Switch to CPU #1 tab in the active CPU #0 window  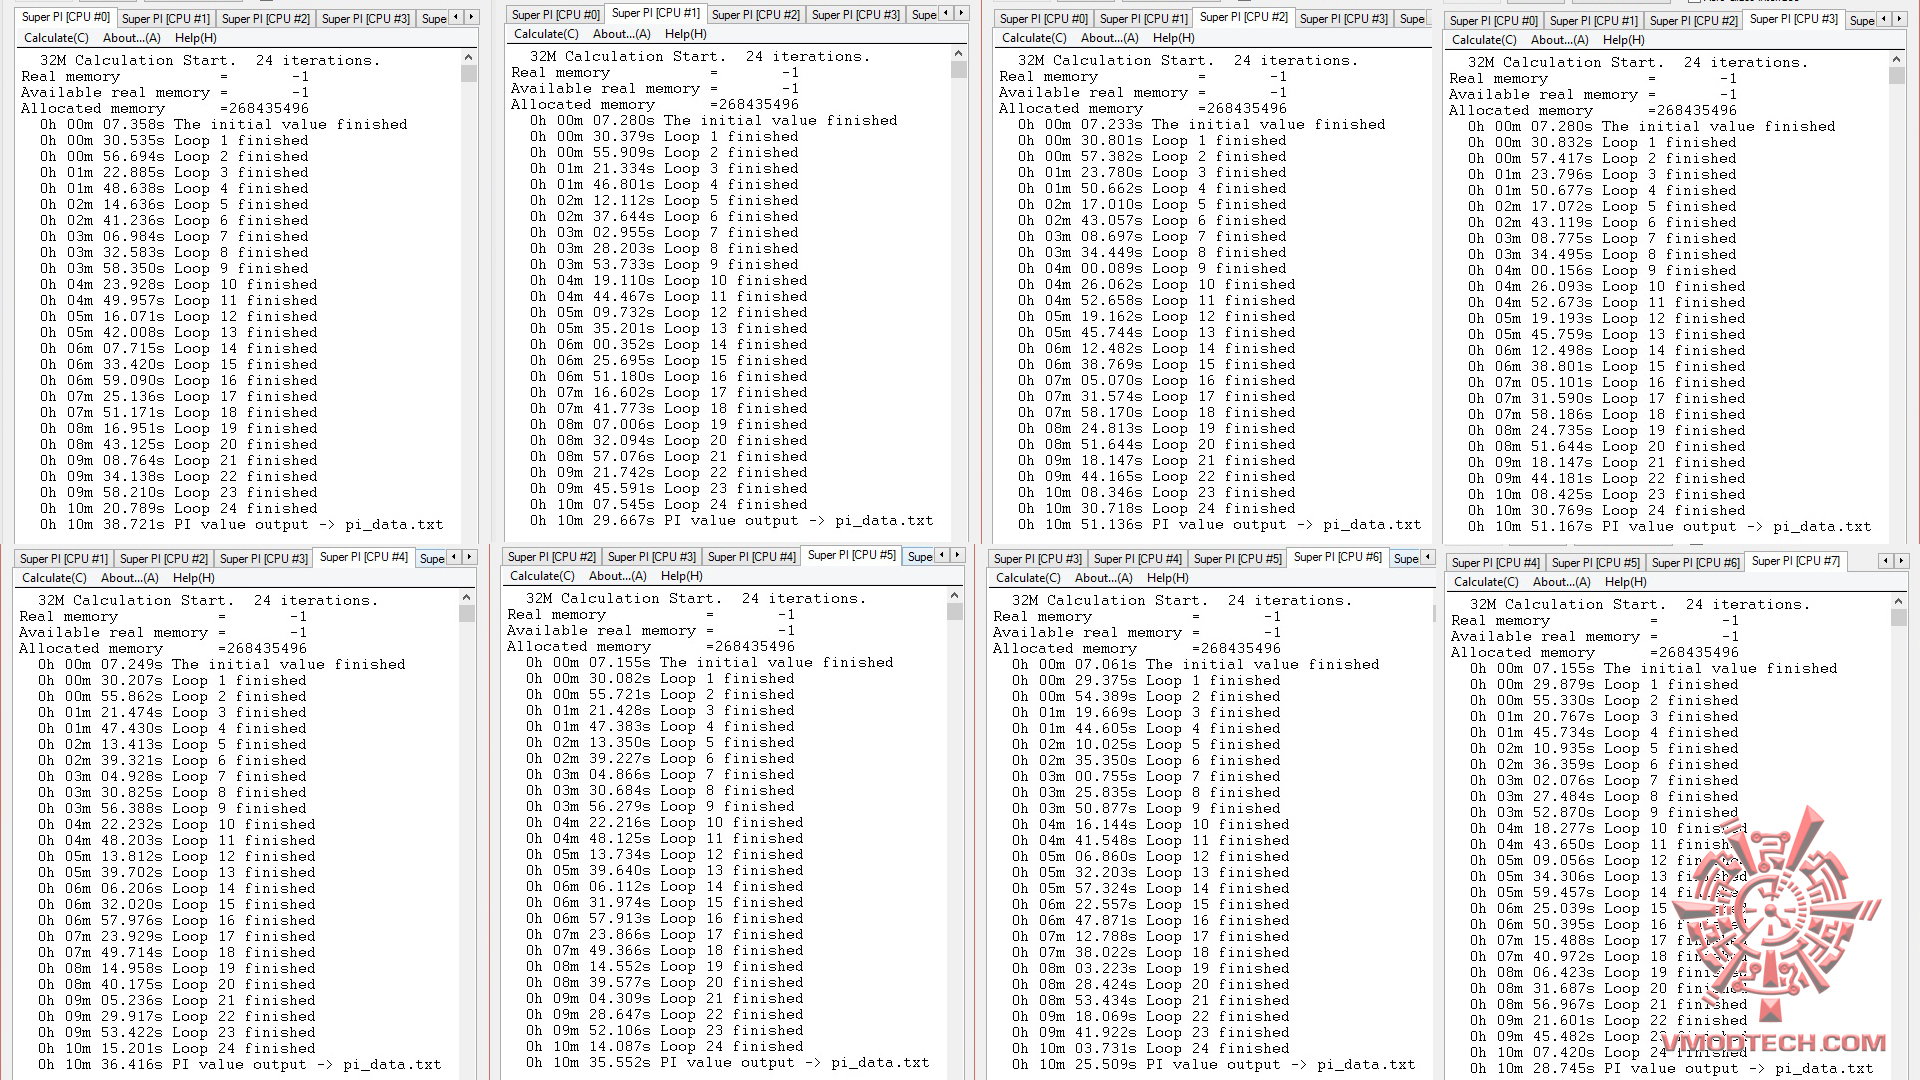click(166, 18)
